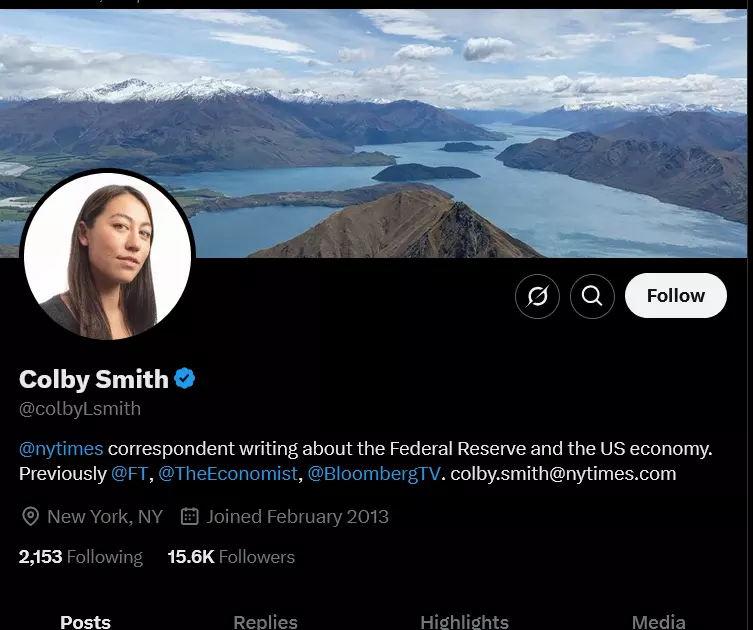Click the @colbyLsmith handle text
The height and width of the screenshot is (630, 753).
click(80, 409)
